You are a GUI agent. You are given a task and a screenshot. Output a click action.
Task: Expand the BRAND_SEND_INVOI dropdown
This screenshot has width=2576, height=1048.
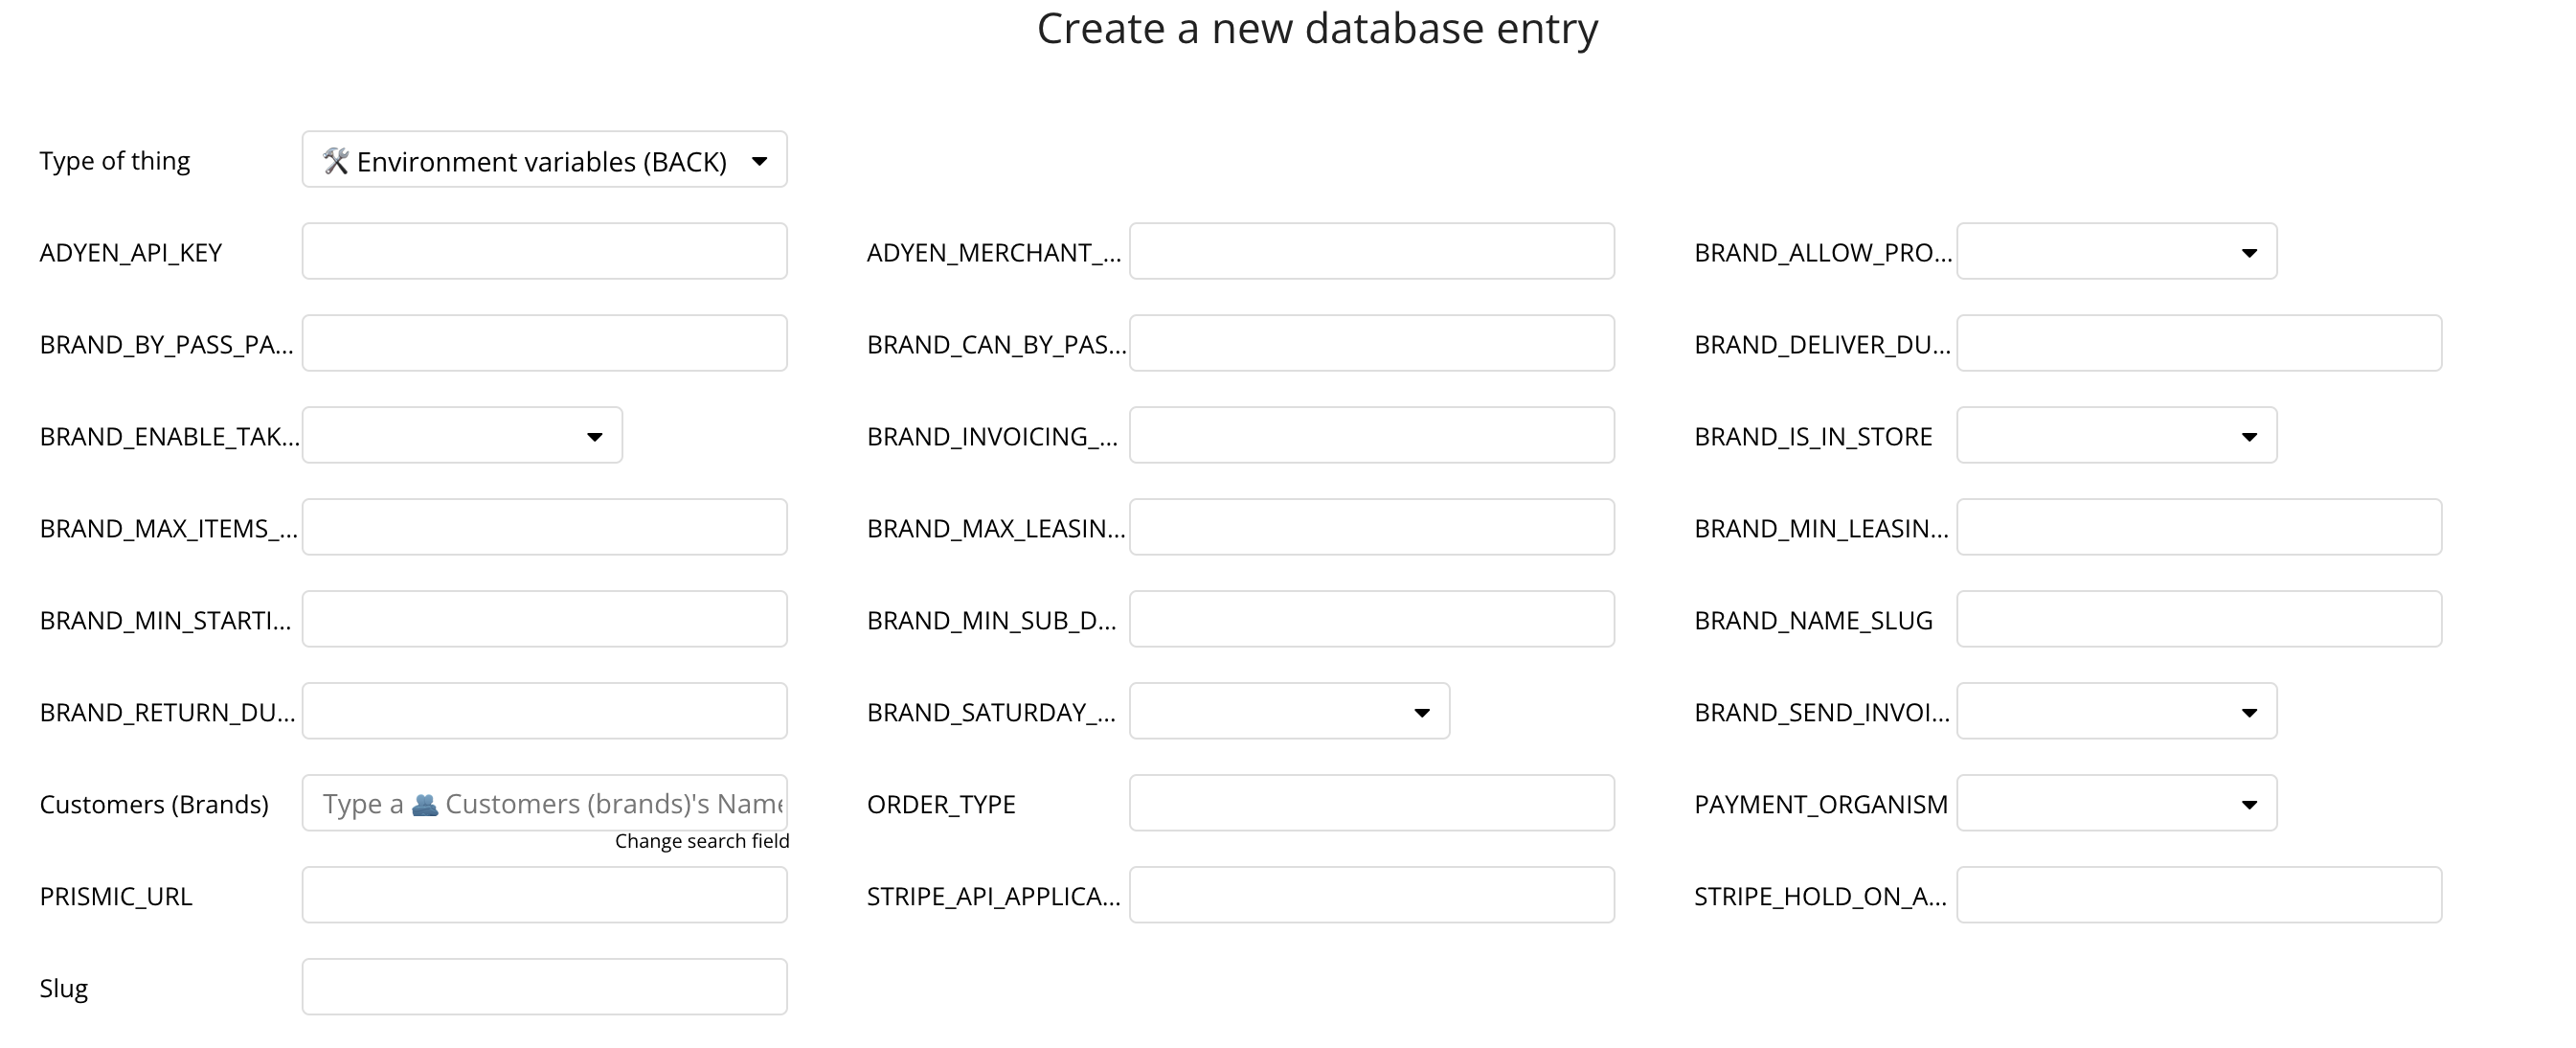pos(2116,712)
